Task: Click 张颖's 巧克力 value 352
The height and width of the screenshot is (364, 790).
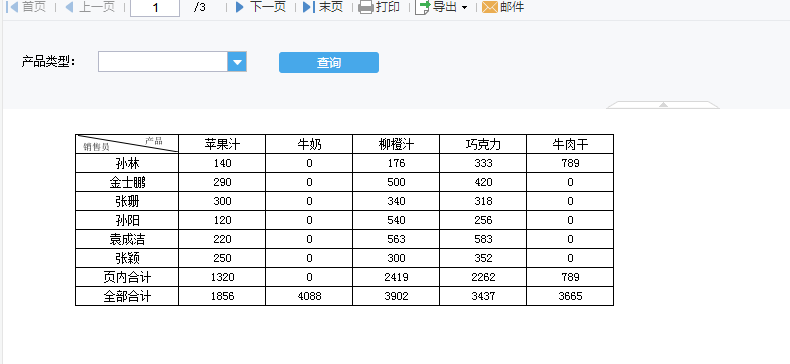Action: pos(483,258)
